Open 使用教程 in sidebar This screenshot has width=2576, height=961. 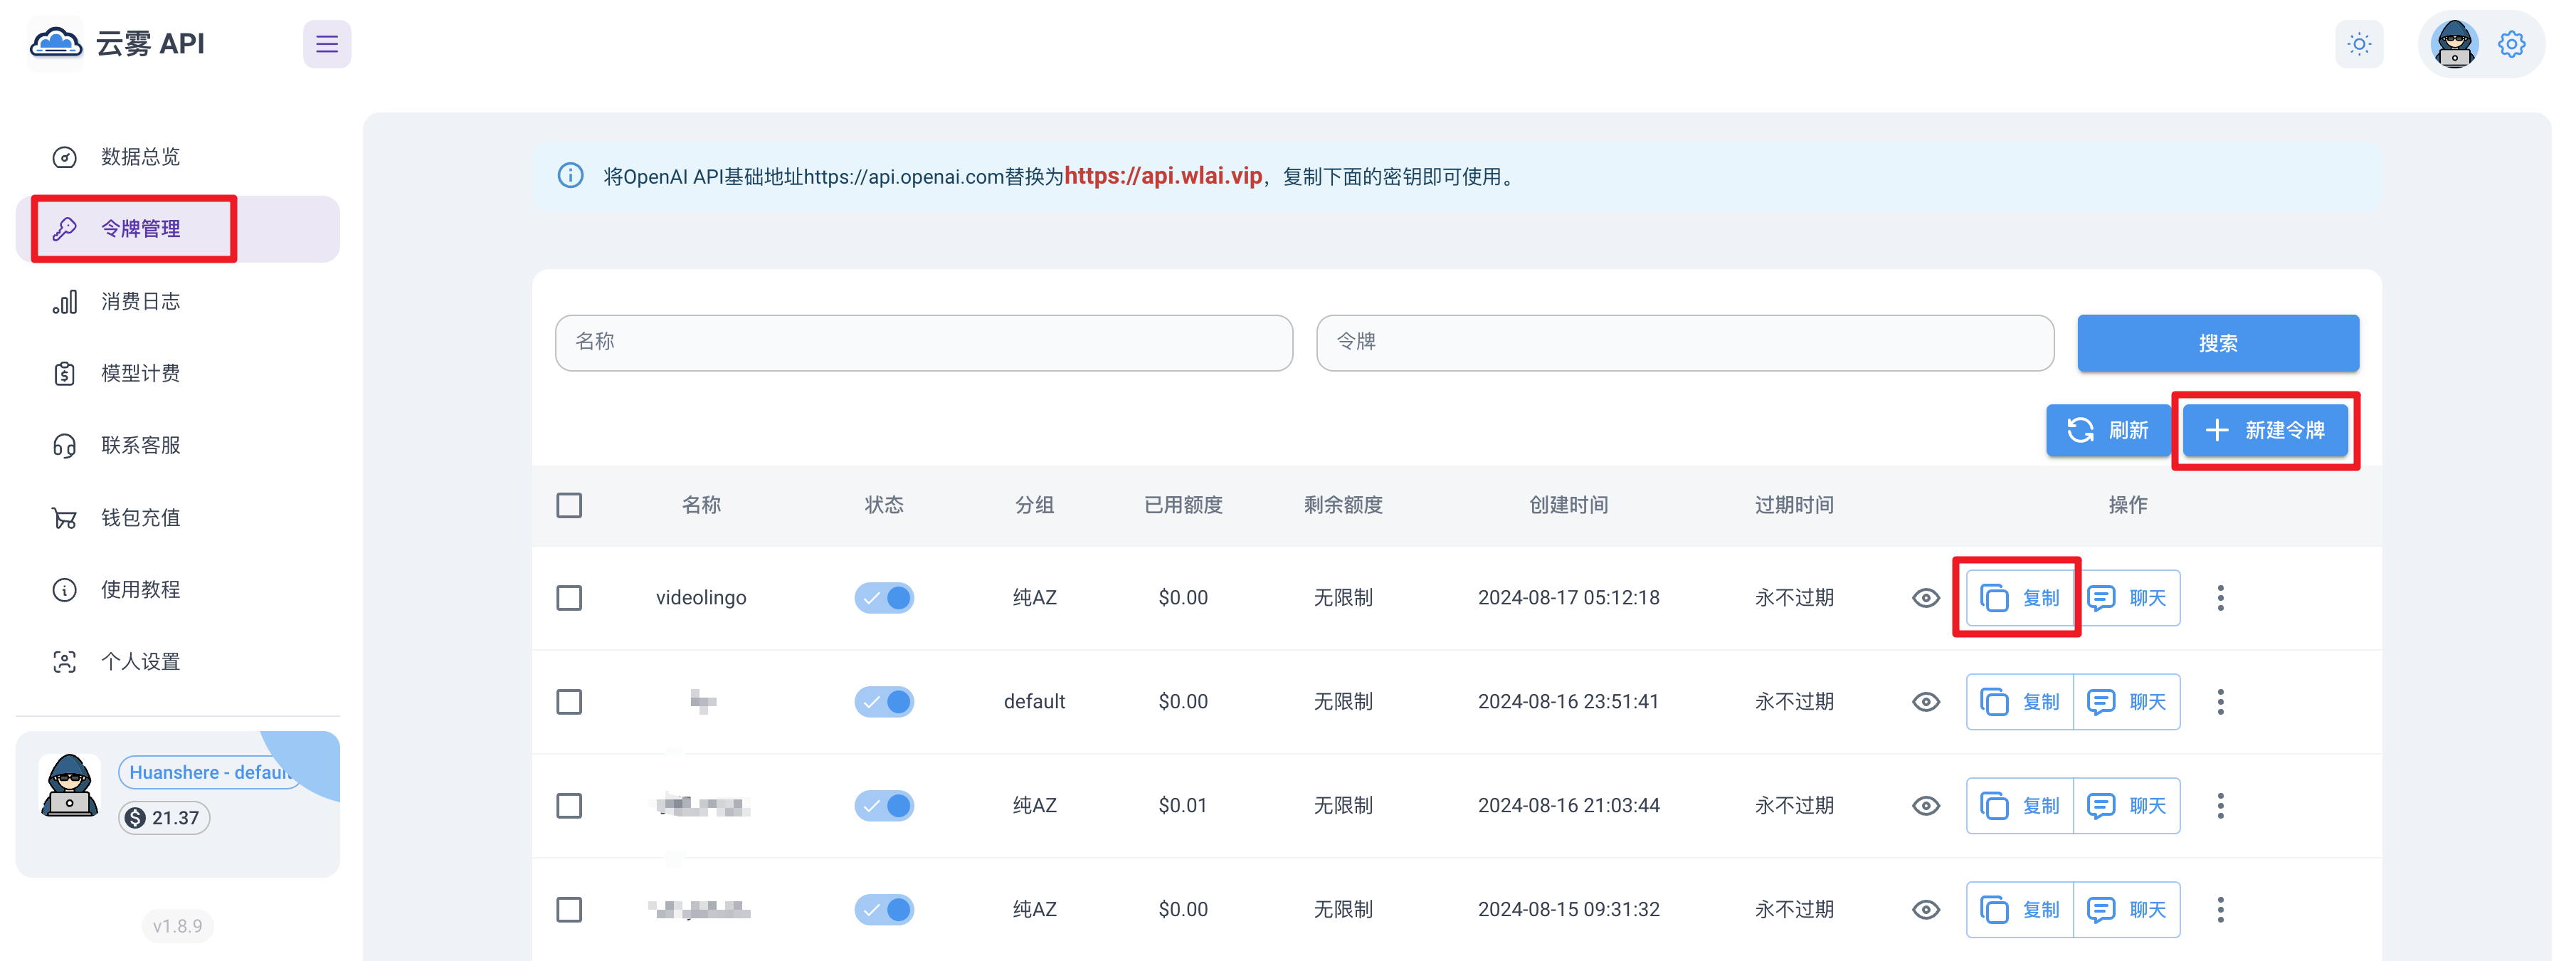[178, 589]
